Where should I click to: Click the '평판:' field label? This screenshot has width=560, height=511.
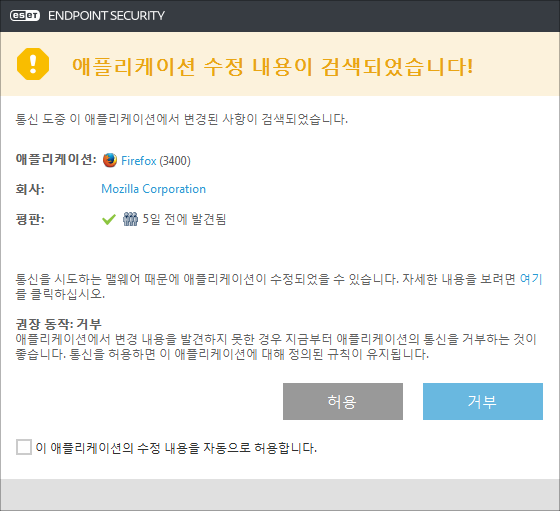(x=30, y=219)
